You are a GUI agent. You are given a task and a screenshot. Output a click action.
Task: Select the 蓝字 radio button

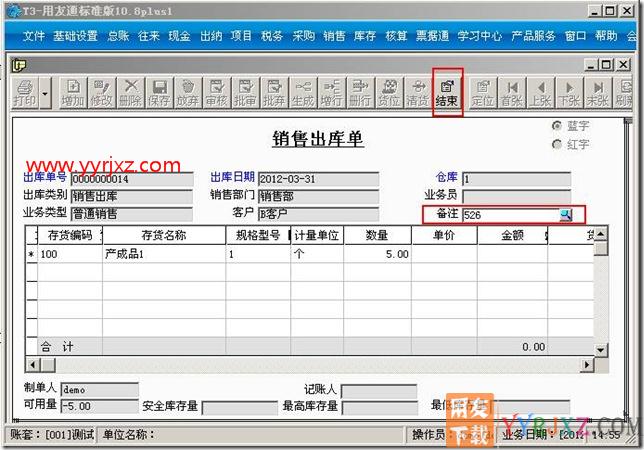[557, 126]
